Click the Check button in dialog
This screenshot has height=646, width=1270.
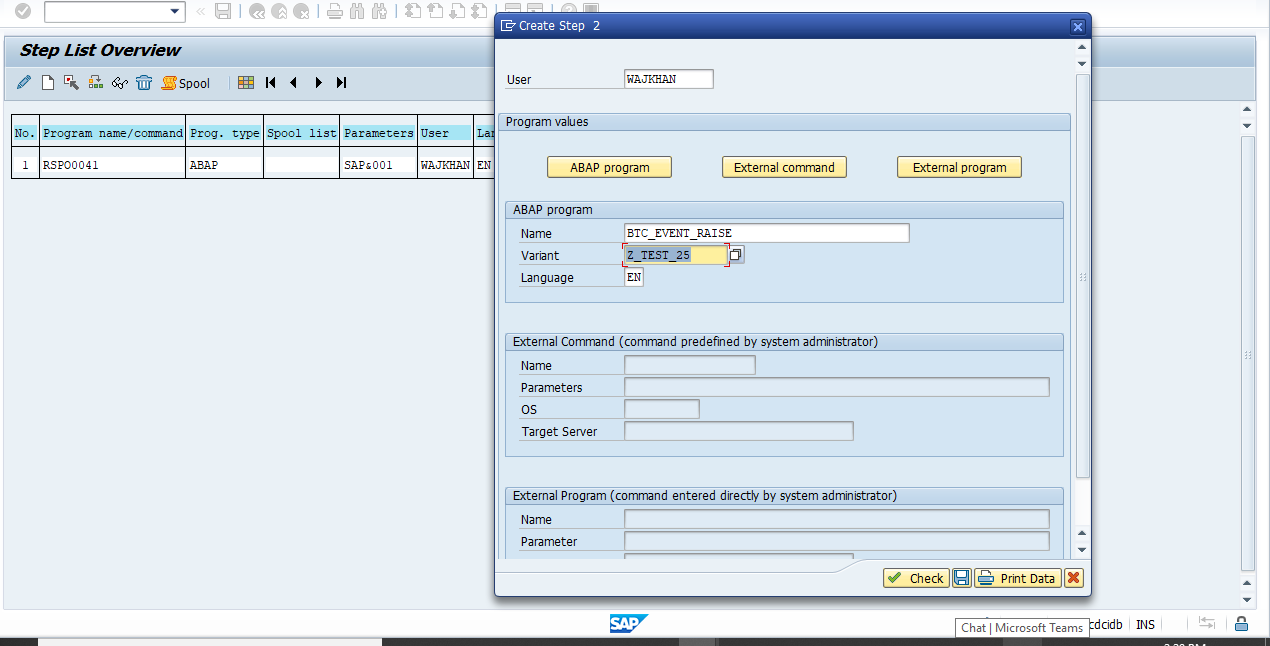click(916, 578)
